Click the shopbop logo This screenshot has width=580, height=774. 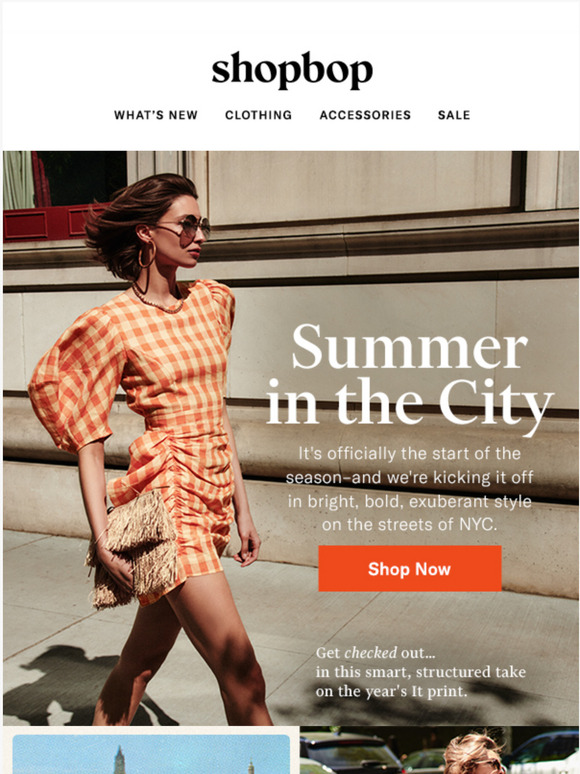click(x=292, y=71)
